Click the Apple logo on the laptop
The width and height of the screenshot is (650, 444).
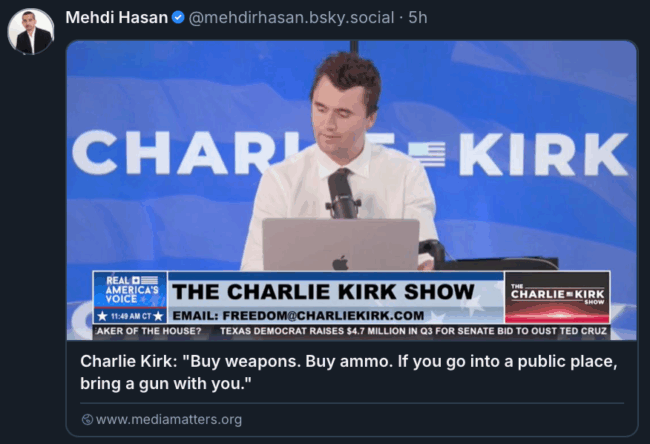[x=340, y=263]
